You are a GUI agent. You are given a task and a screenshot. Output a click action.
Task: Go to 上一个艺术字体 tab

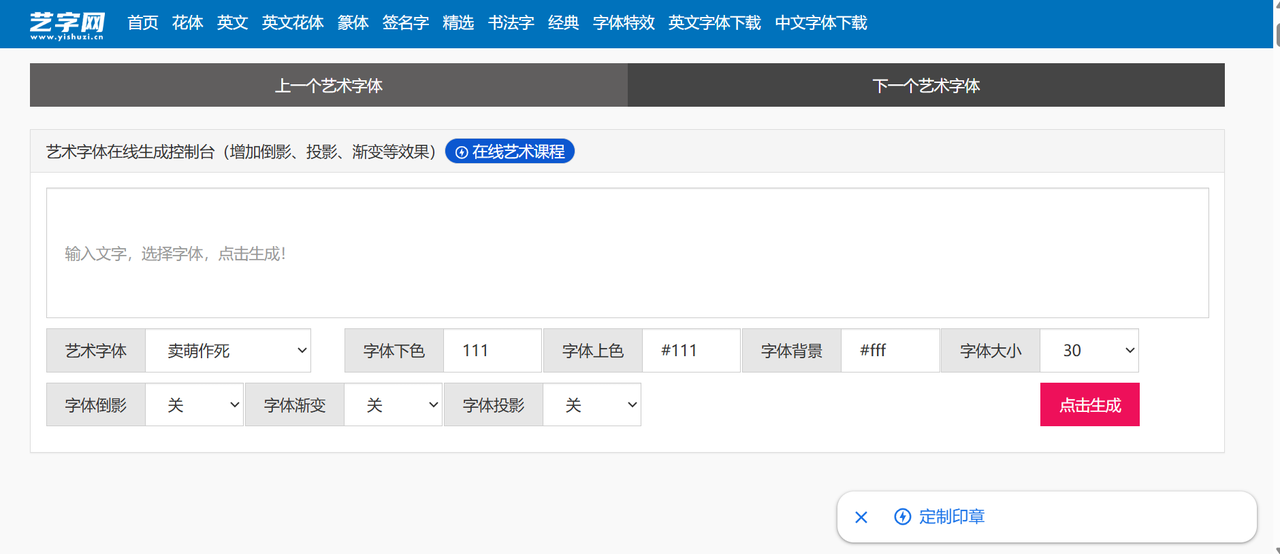pos(329,86)
